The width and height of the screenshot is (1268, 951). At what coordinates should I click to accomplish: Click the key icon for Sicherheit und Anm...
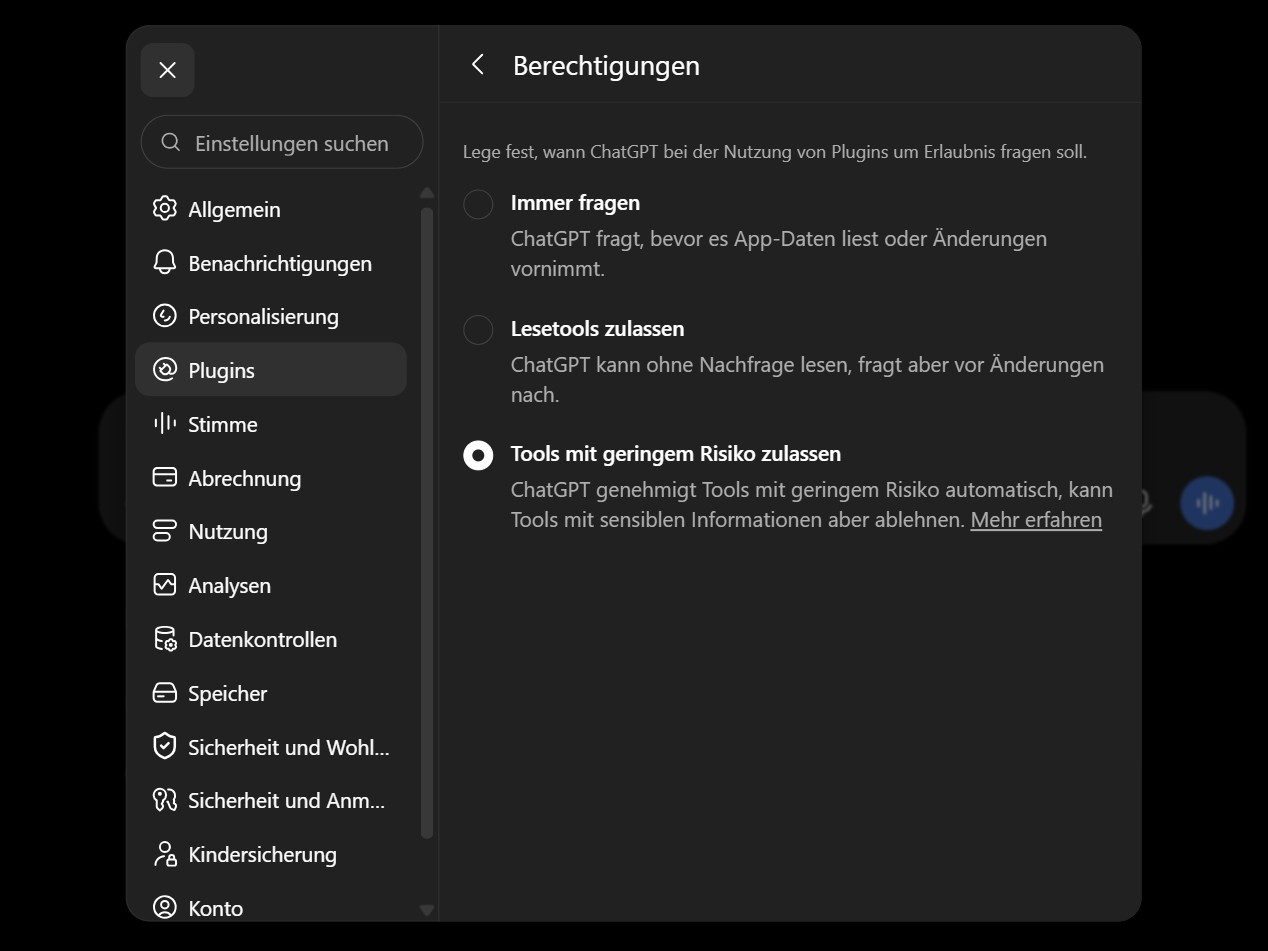click(x=164, y=800)
